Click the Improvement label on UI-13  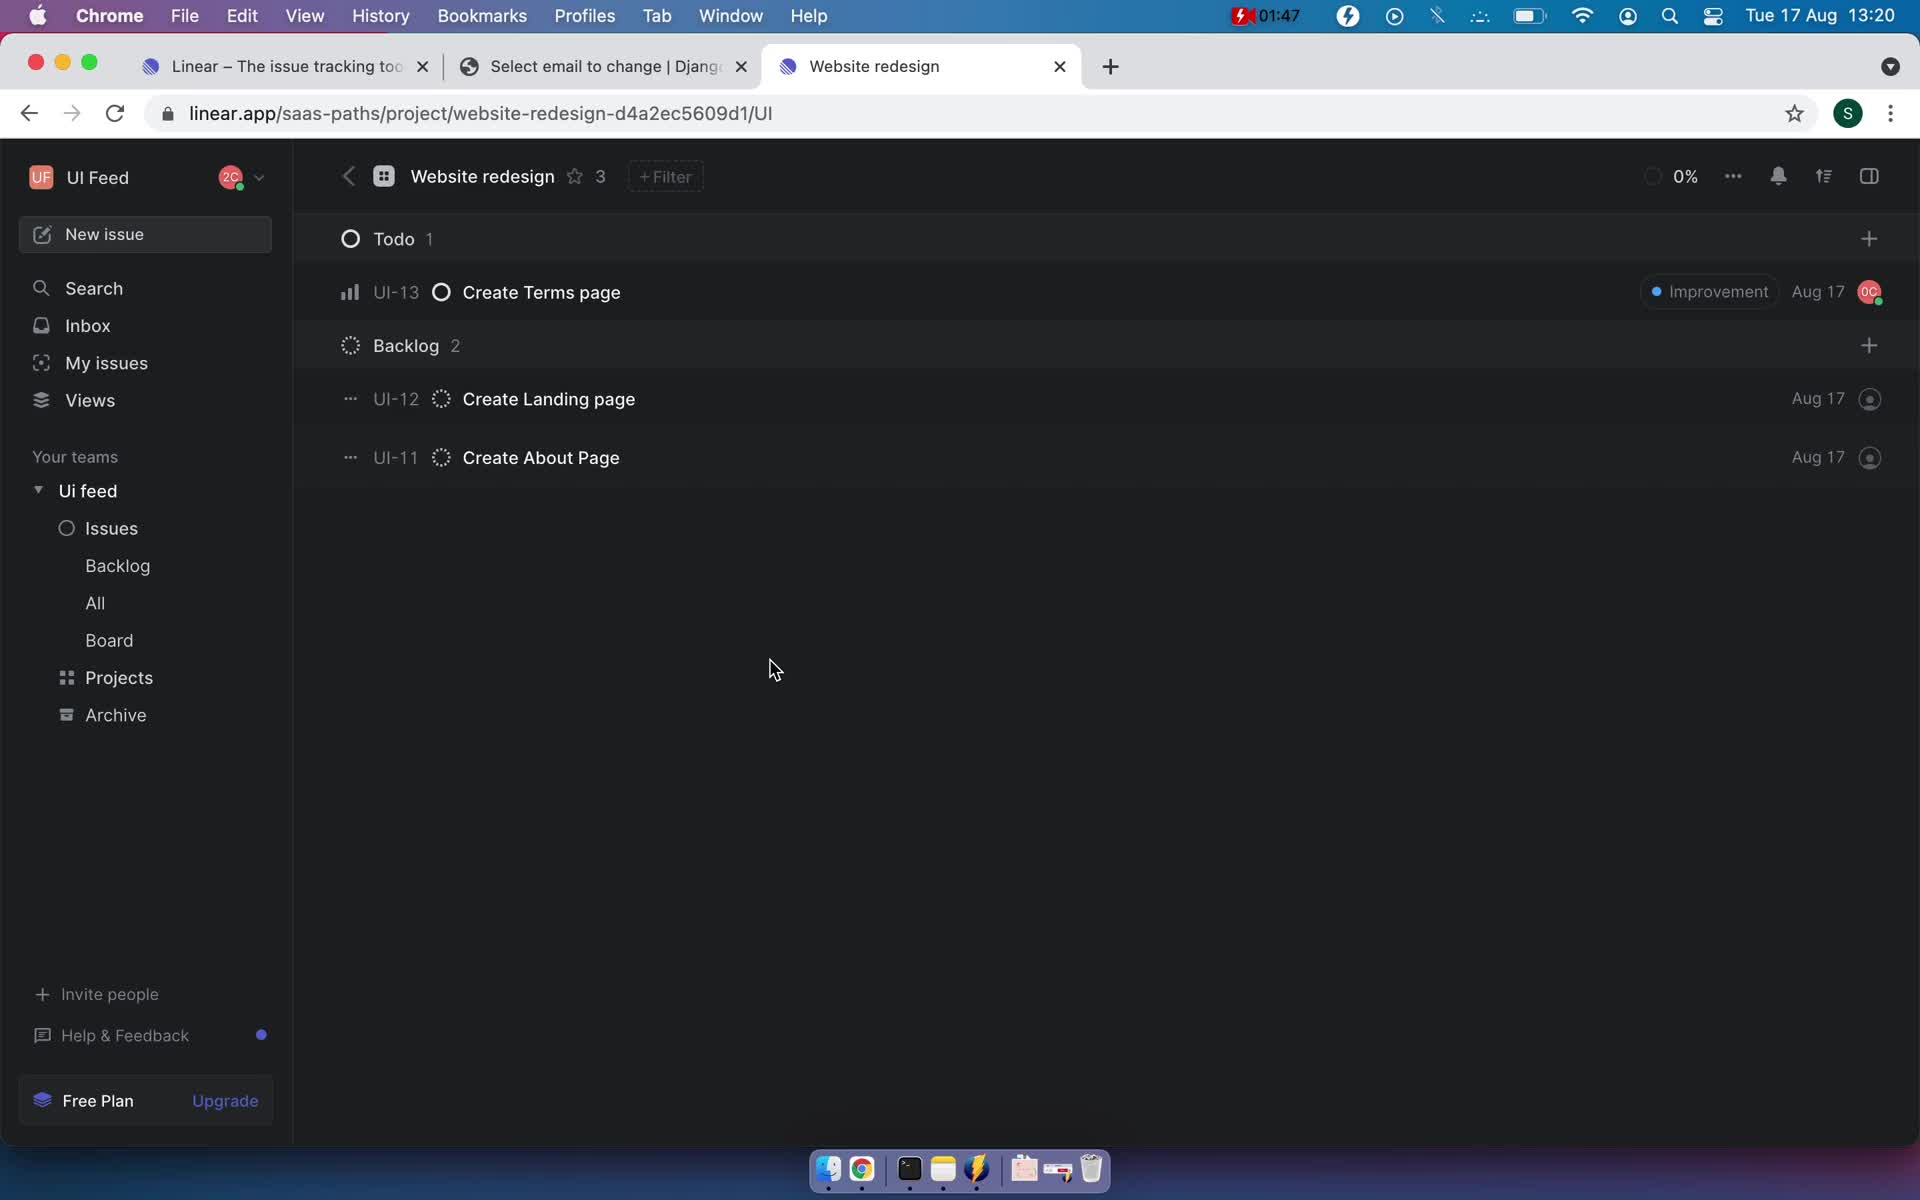[1709, 292]
